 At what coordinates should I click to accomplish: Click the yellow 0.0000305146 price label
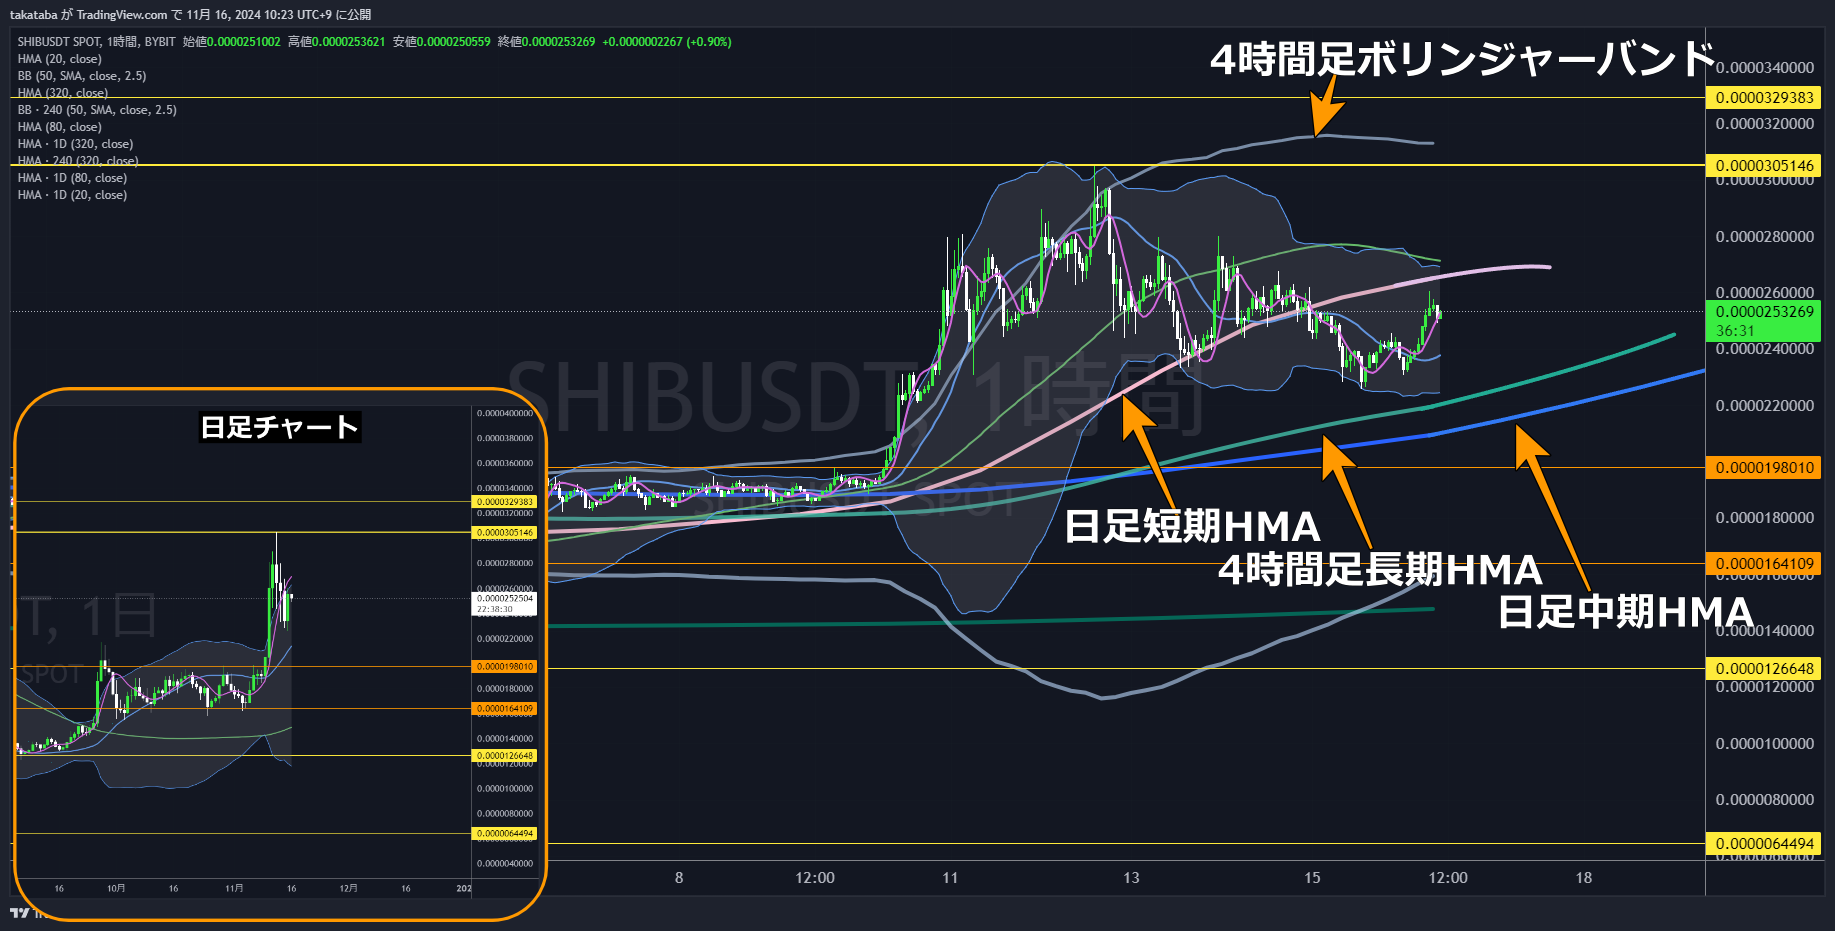pos(1764,166)
